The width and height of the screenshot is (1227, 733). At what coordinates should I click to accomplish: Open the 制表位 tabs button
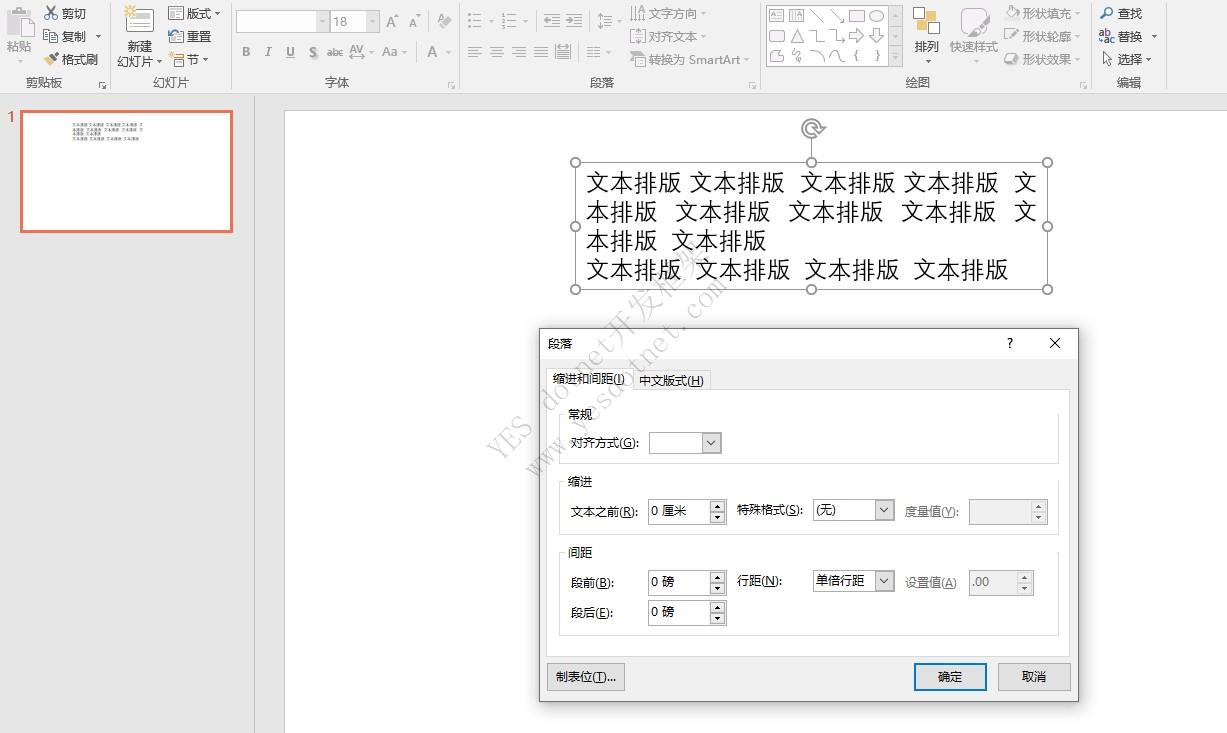click(x=586, y=677)
